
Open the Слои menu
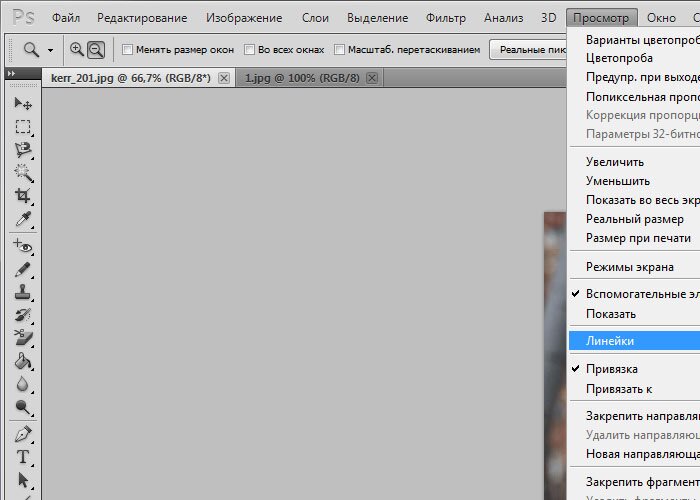[315, 18]
